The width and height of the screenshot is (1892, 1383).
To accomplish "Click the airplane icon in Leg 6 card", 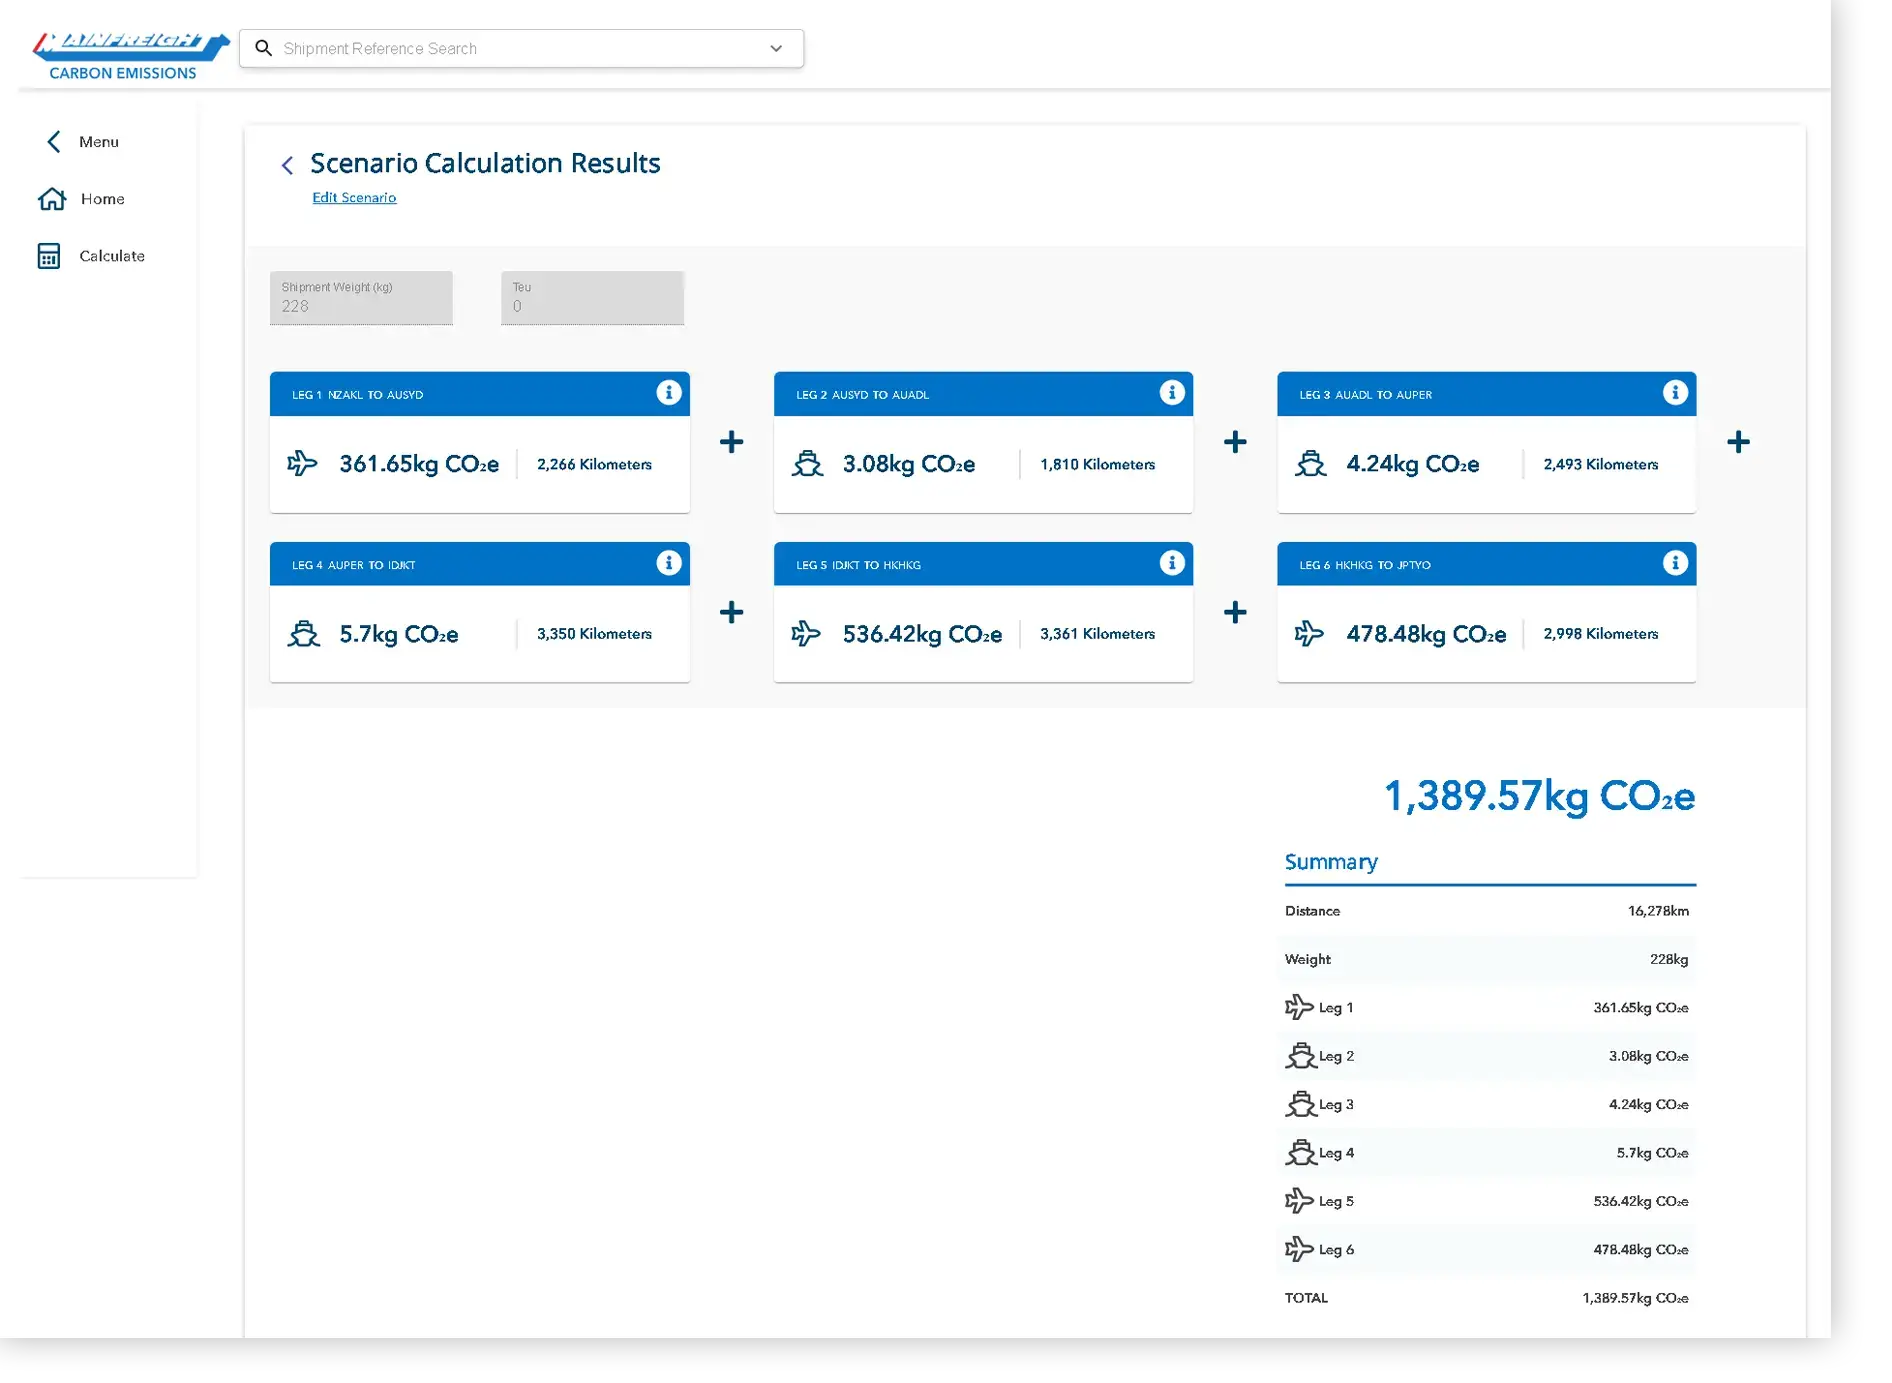I will click(1309, 633).
